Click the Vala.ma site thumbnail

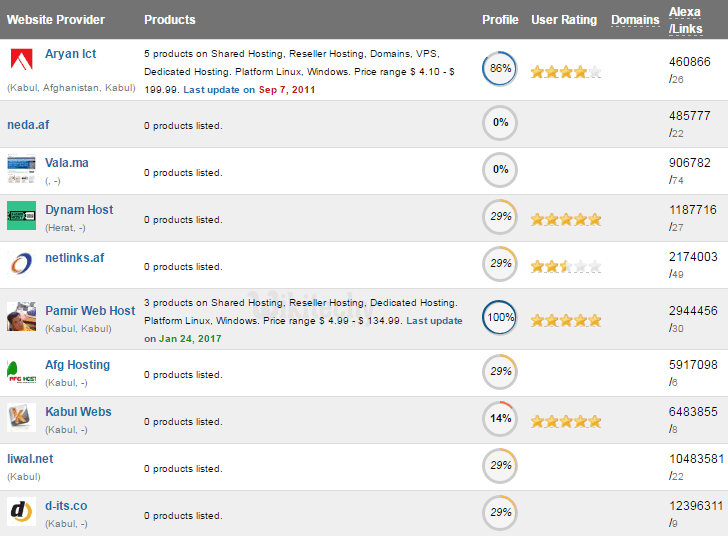21,170
